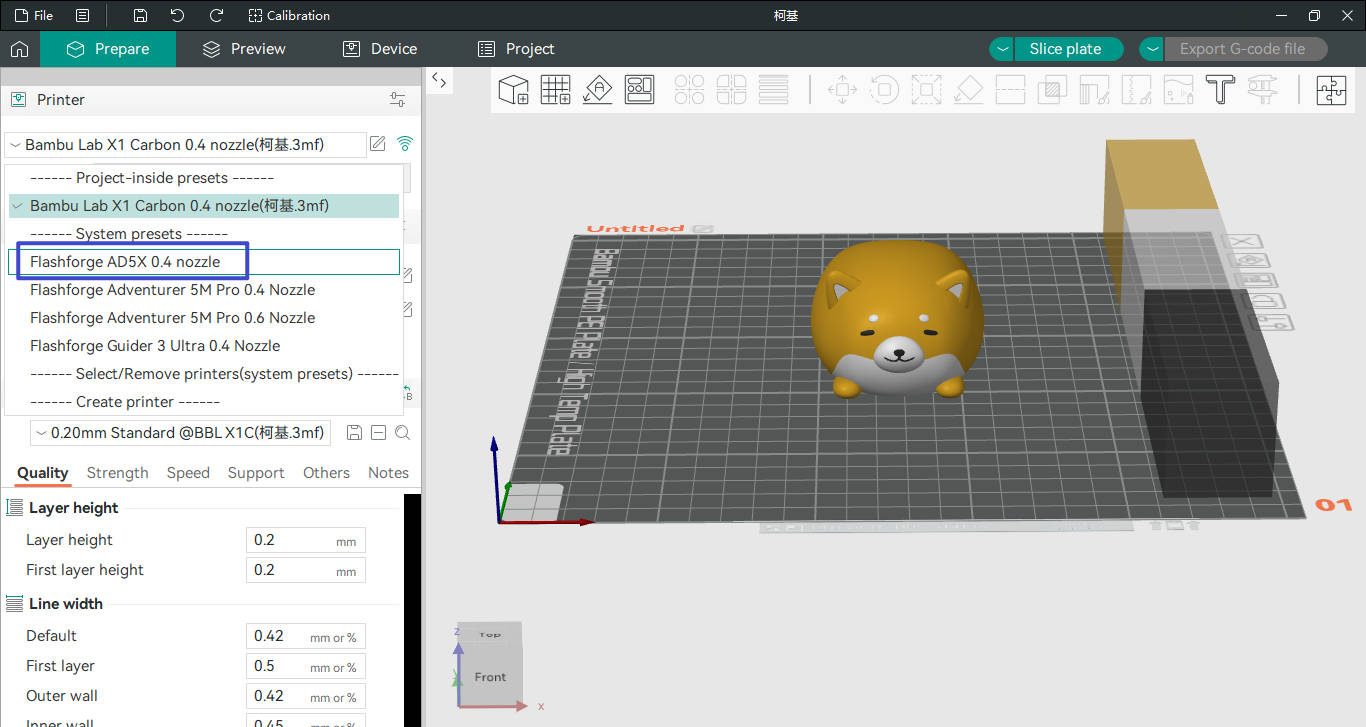Click the Home icon
Viewport: 1366px width, 727px height.
point(19,49)
